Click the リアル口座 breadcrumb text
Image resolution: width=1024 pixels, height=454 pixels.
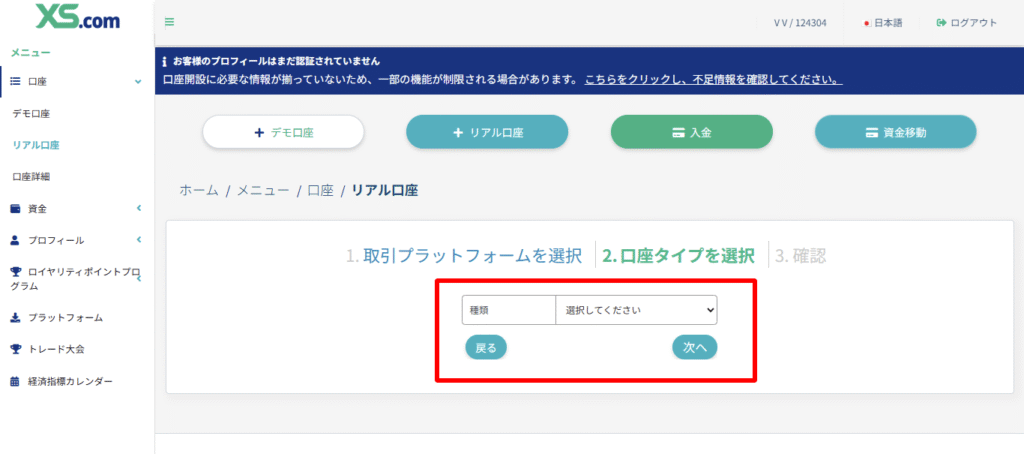pyautogui.click(x=385, y=191)
